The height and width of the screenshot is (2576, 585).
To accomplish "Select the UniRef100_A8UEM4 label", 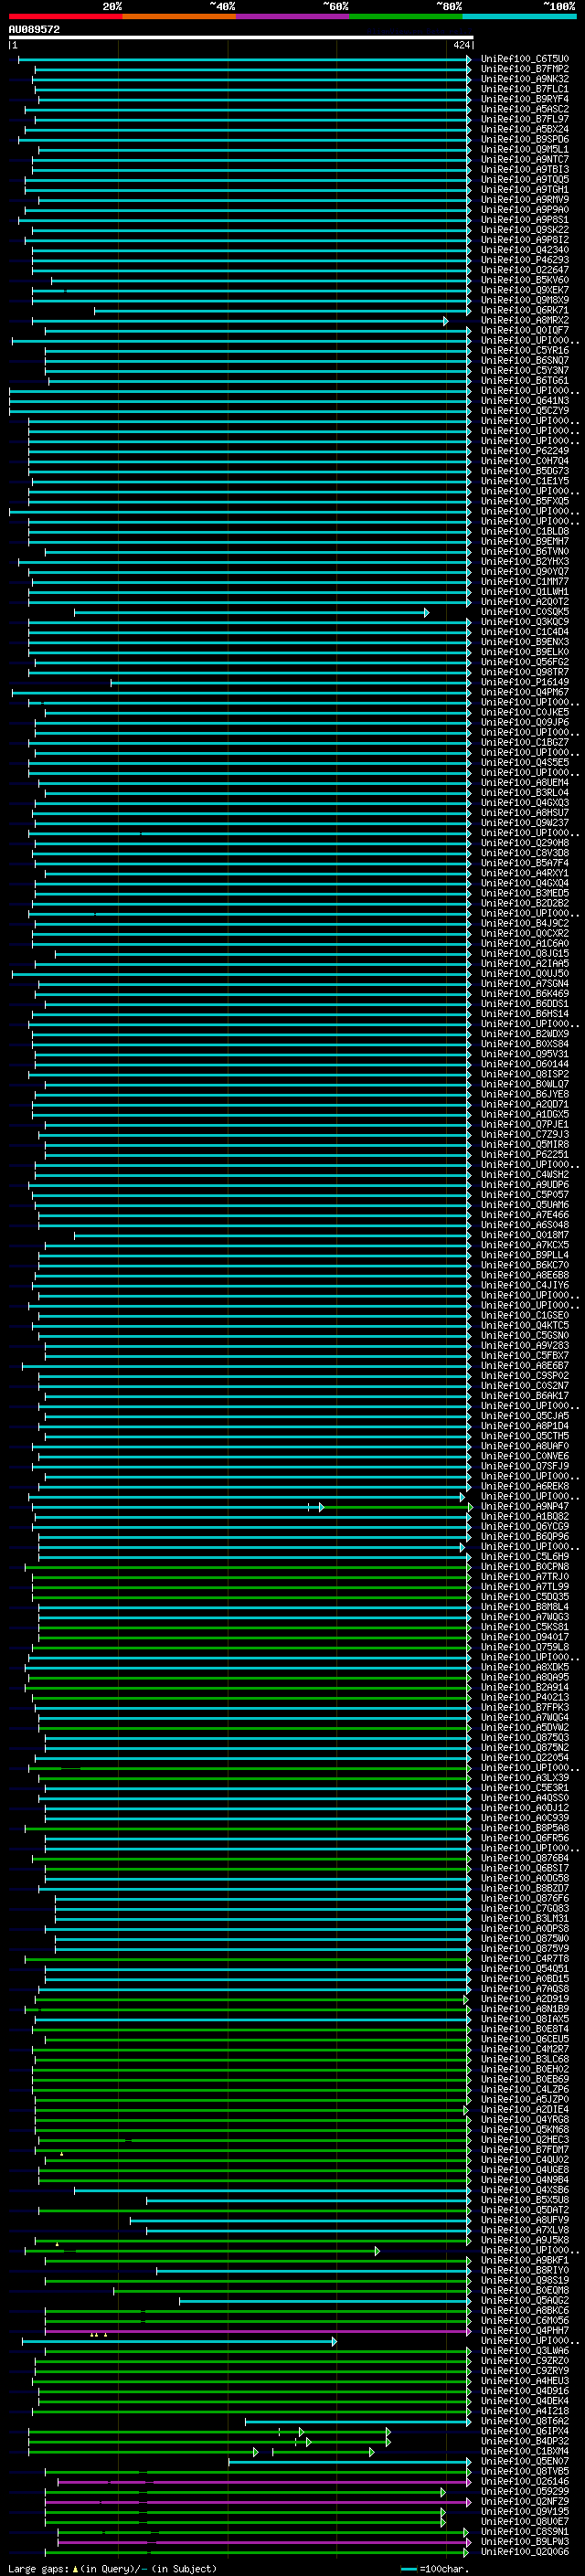I will [x=524, y=783].
